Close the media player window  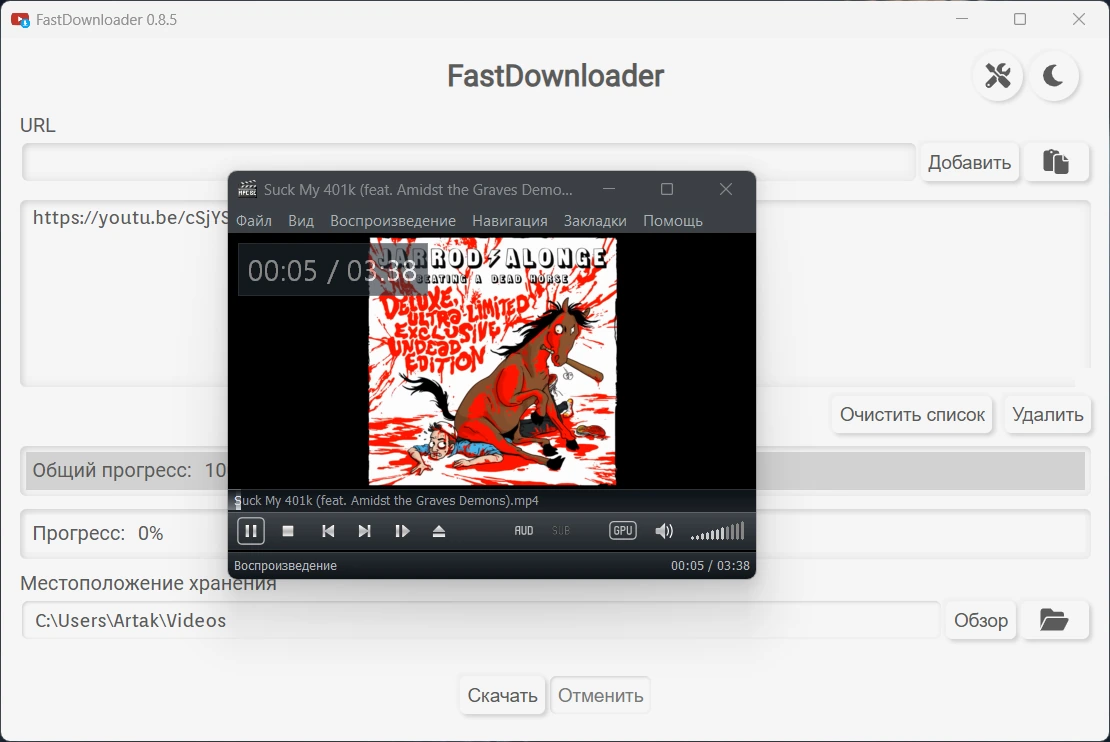pyautogui.click(x=726, y=189)
